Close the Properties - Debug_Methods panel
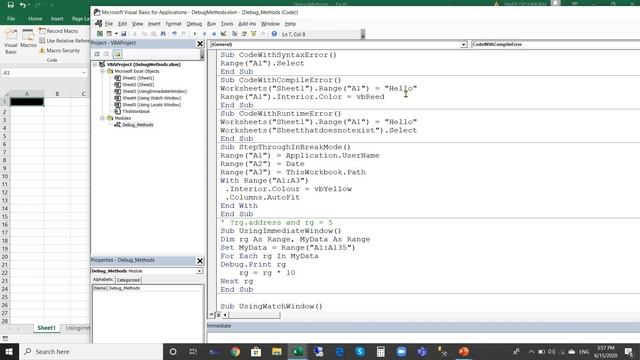640x360 pixels. [x=200, y=261]
